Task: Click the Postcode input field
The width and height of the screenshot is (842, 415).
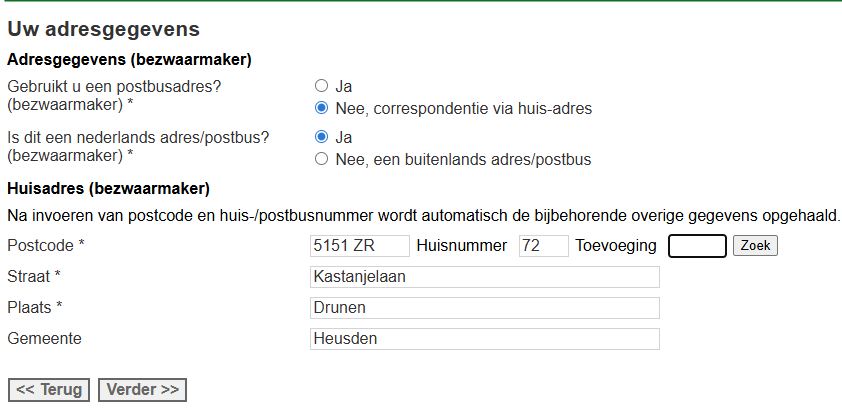Action: click(360, 246)
